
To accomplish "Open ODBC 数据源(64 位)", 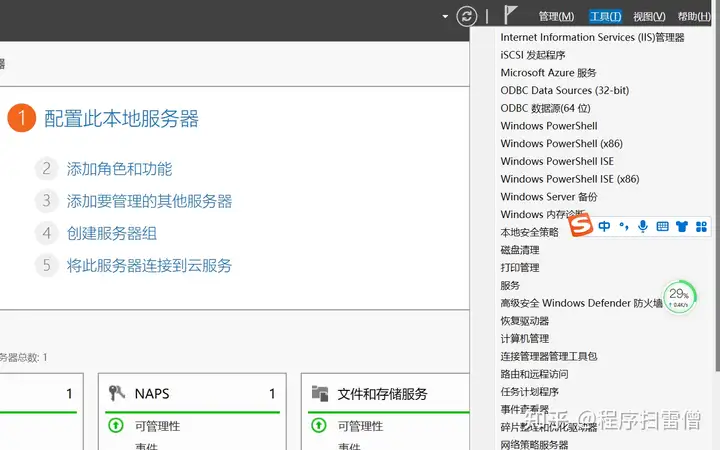I will (x=546, y=108).
